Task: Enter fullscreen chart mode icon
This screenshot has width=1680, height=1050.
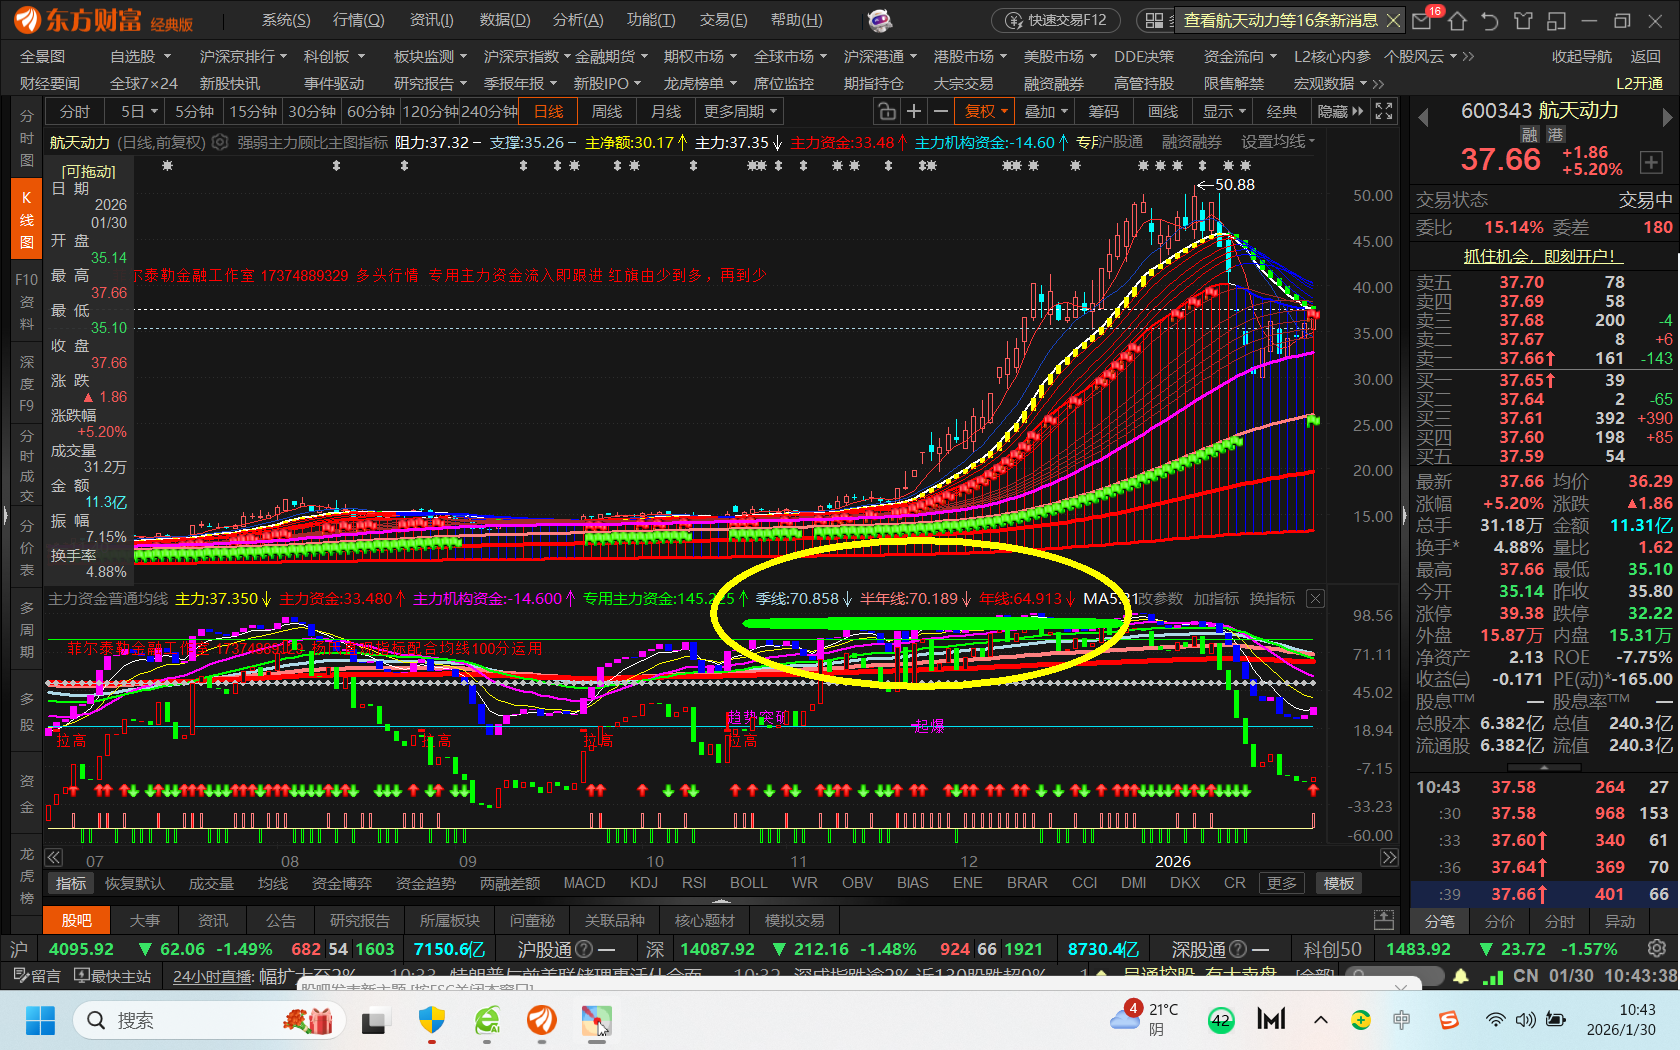Action: pos(1384,112)
